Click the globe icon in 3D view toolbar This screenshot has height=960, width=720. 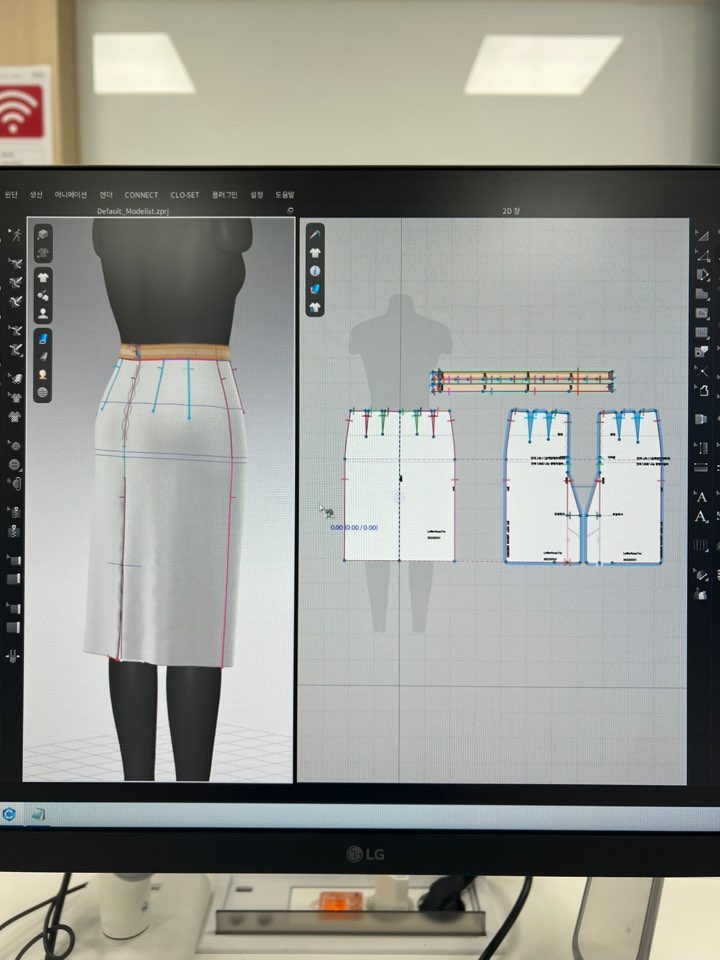[44, 393]
